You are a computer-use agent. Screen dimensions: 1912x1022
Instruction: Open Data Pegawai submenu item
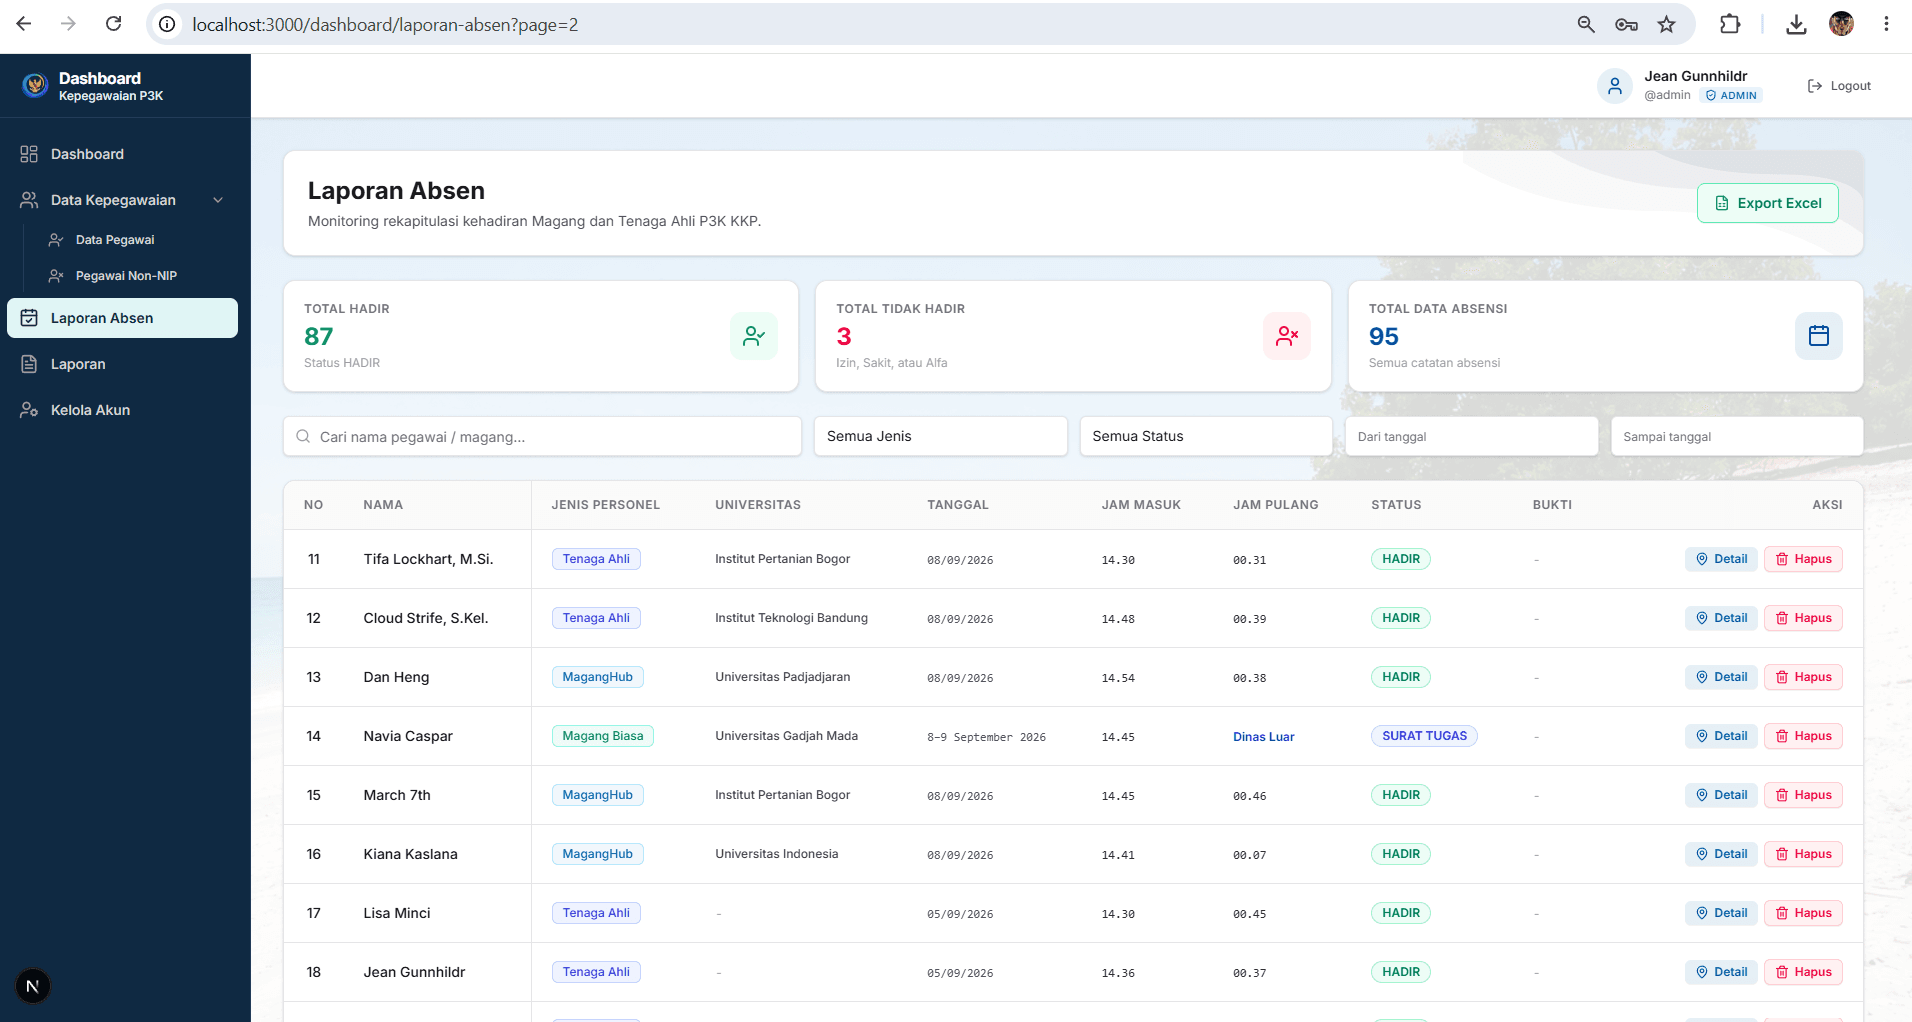[x=115, y=240]
